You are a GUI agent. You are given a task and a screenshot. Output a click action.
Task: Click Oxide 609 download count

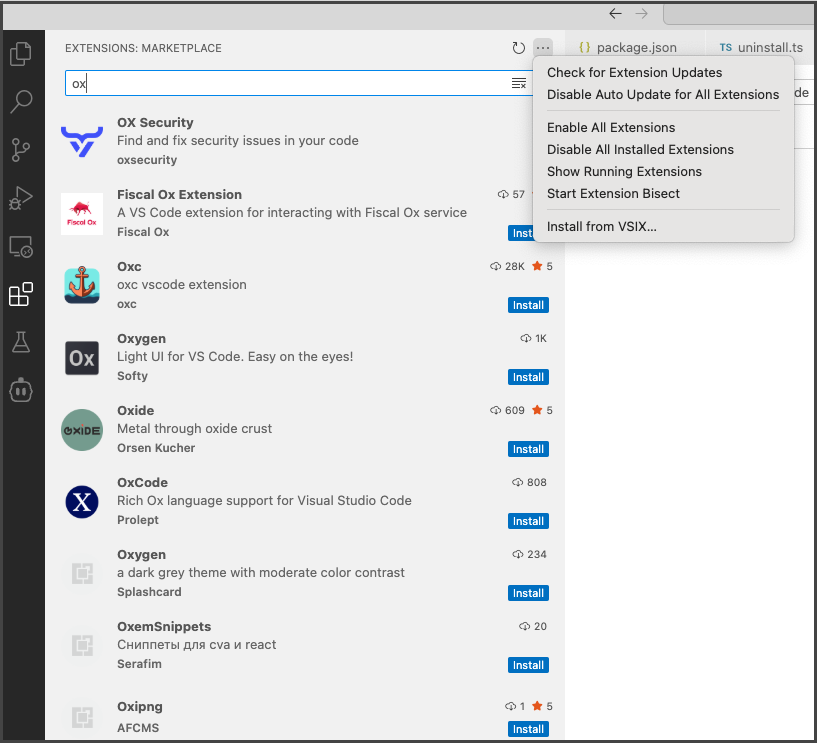click(x=507, y=411)
